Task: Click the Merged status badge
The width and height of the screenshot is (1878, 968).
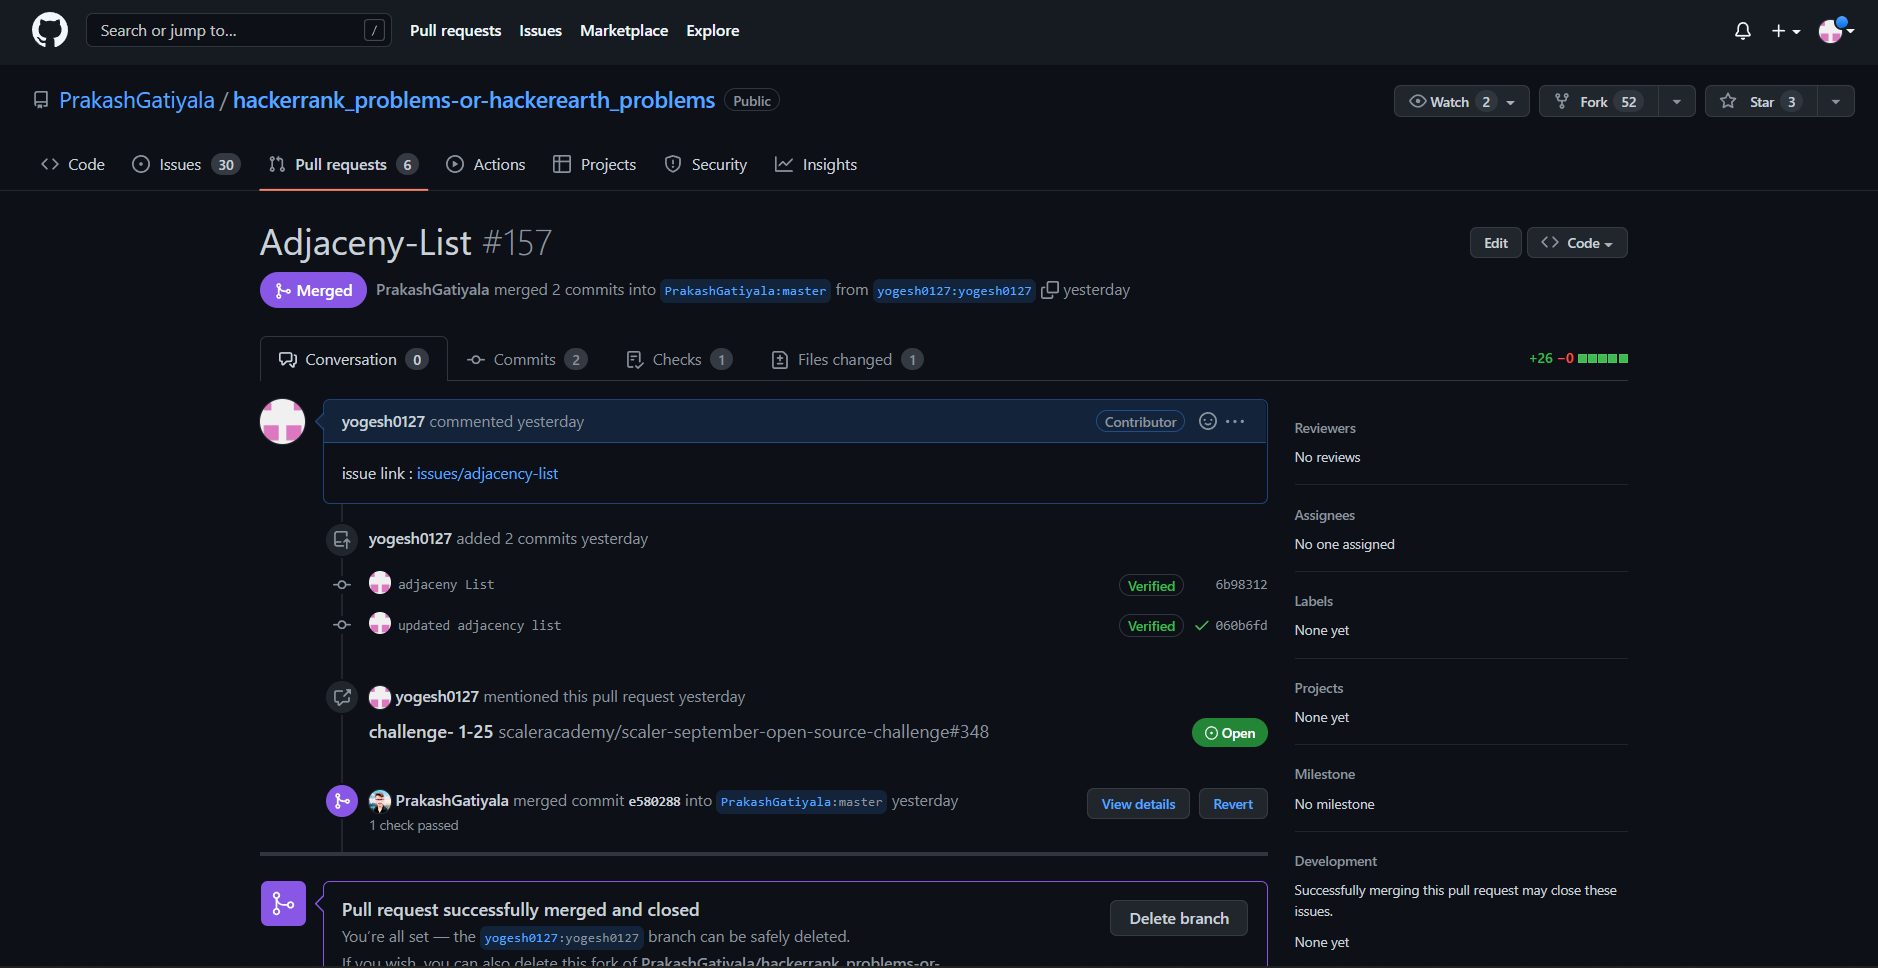Action: [313, 290]
